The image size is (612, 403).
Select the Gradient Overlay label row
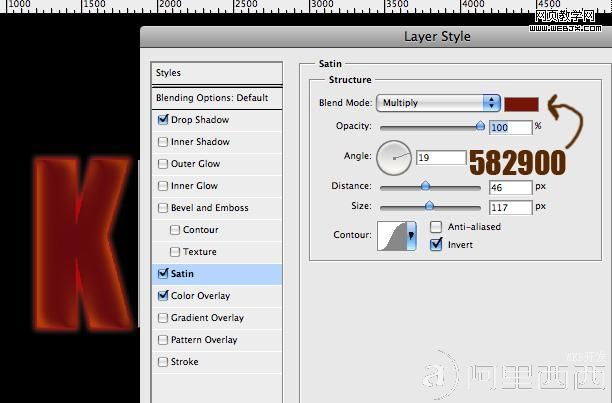coord(217,318)
